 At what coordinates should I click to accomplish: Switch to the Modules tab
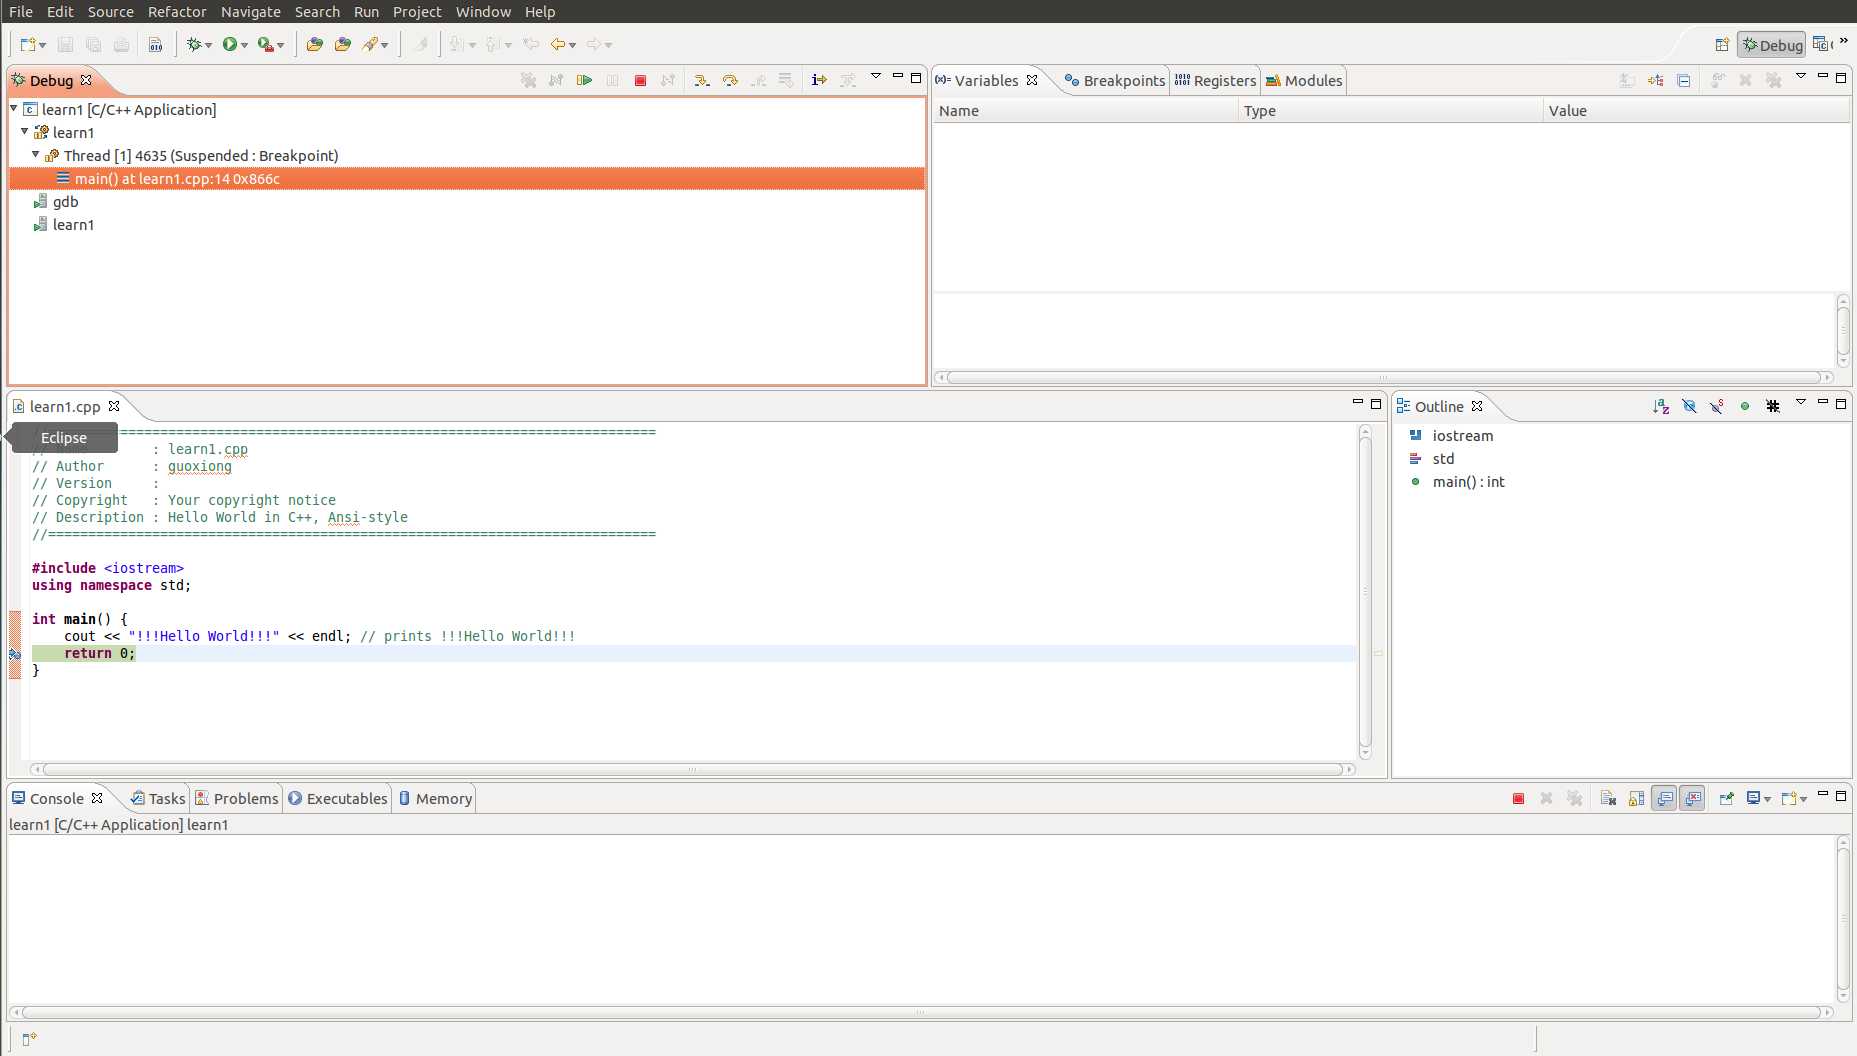[1304, 80]
